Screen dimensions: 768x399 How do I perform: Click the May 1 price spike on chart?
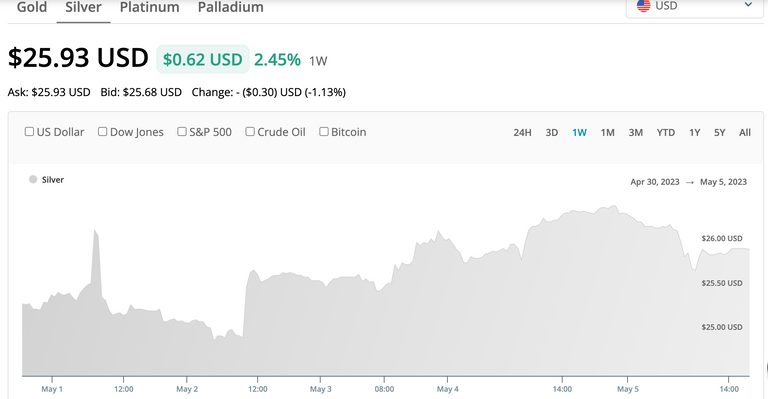pyautogui.click(x=95, y=232)
